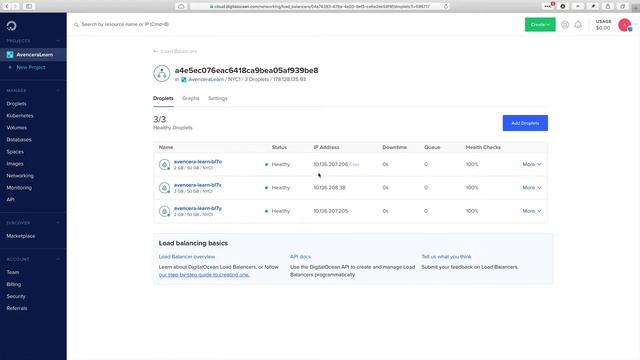Click the browser tabs overview icon
This screenshot has width=640, height=360.
click(x=622, y=6)
